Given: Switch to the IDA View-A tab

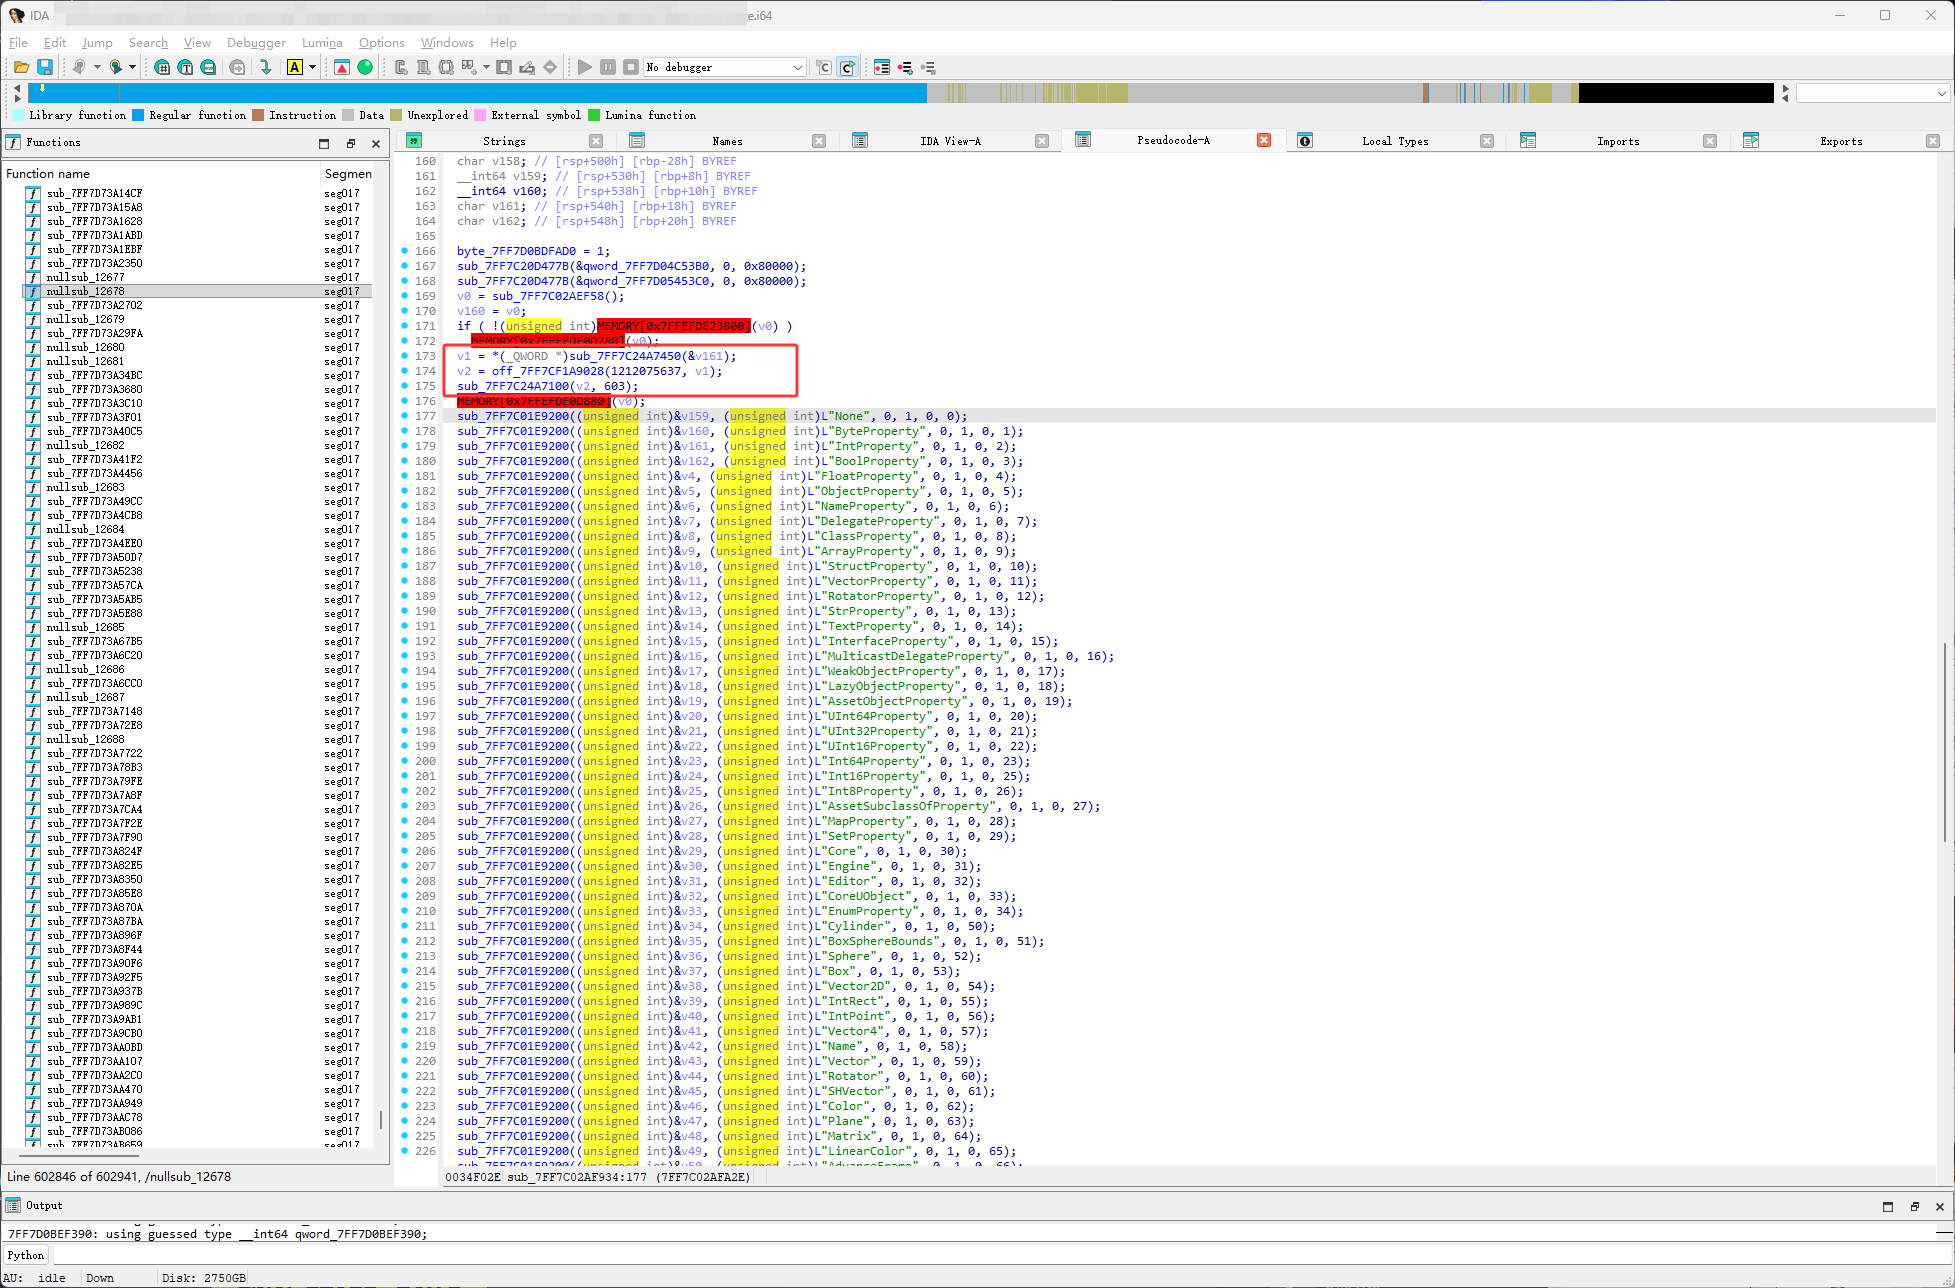Looking at the screenshot, I should pos(949,141).
